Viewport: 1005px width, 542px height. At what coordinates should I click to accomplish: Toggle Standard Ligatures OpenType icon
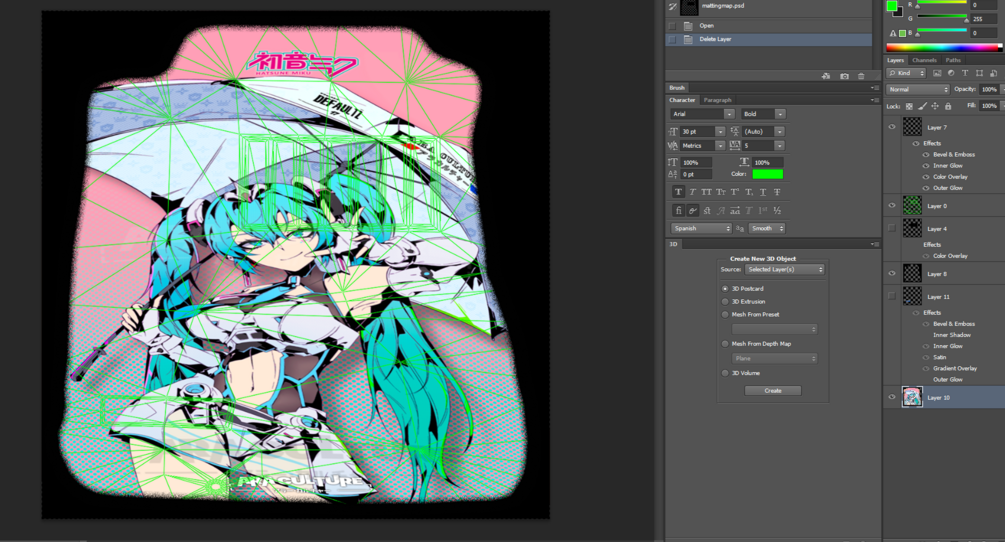click(678, 210)
